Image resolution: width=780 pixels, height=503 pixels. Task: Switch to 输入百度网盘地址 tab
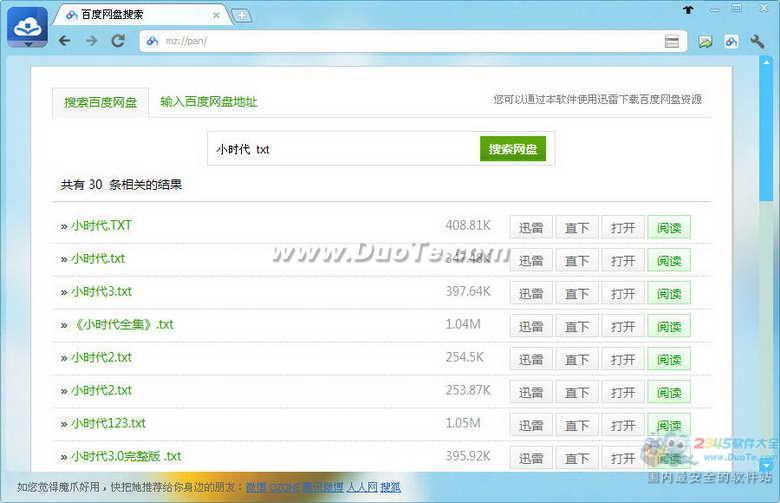208,102
